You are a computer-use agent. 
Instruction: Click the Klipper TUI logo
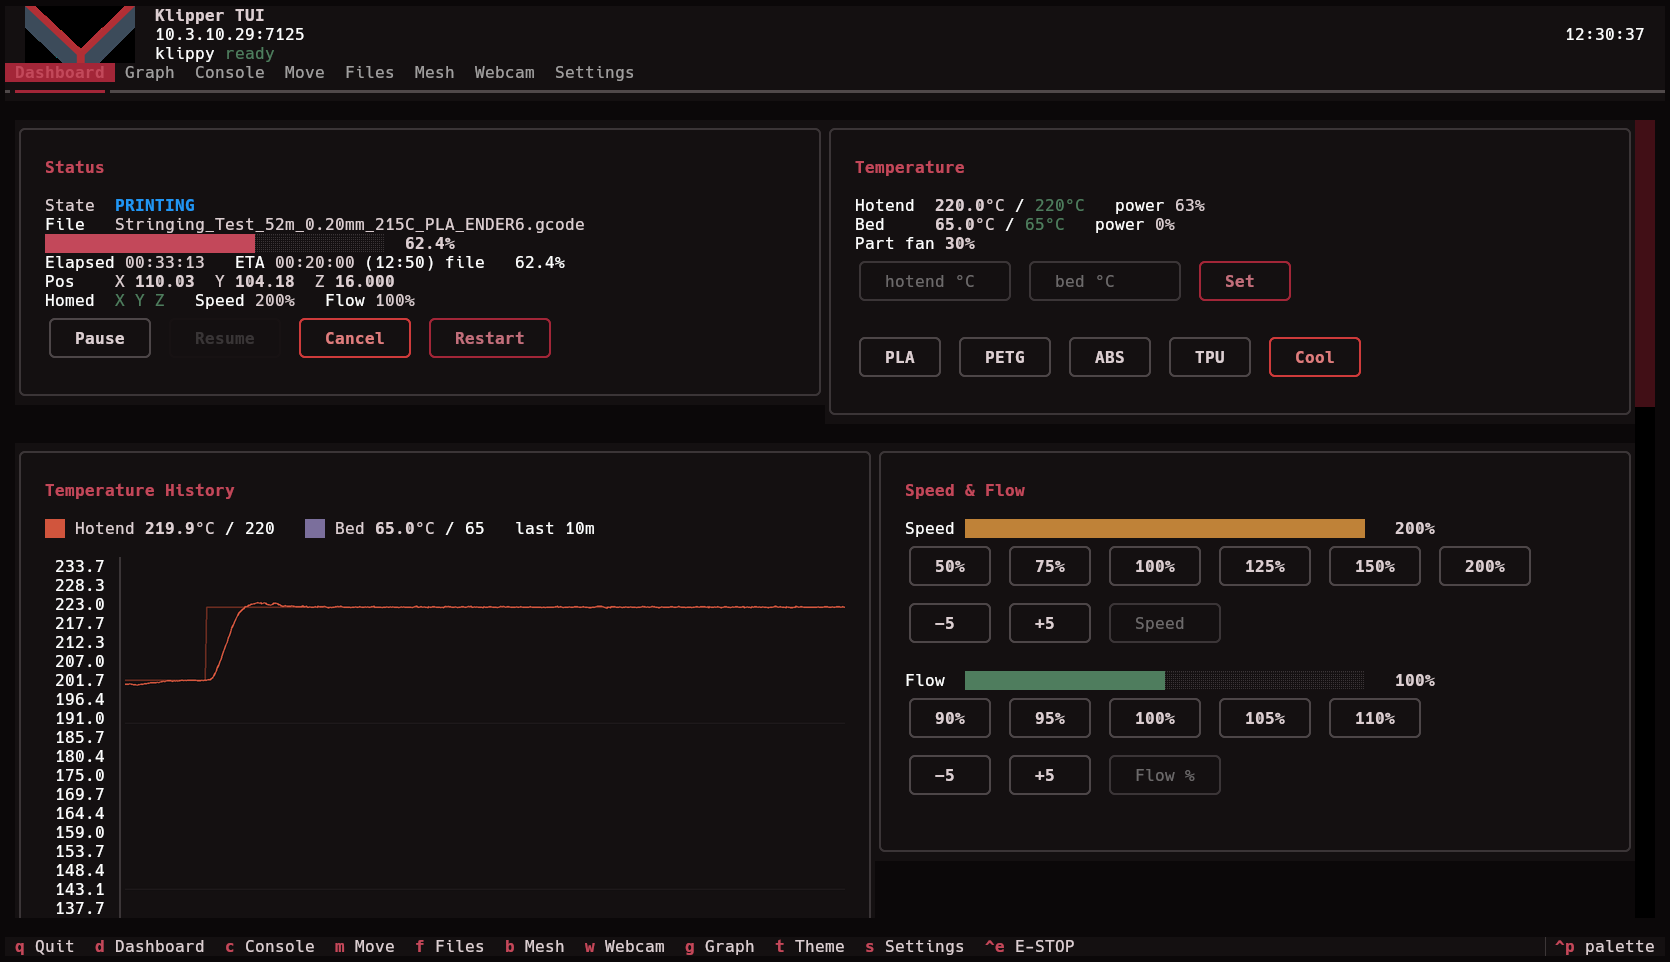pyautogui.click(x=80, y=34)
